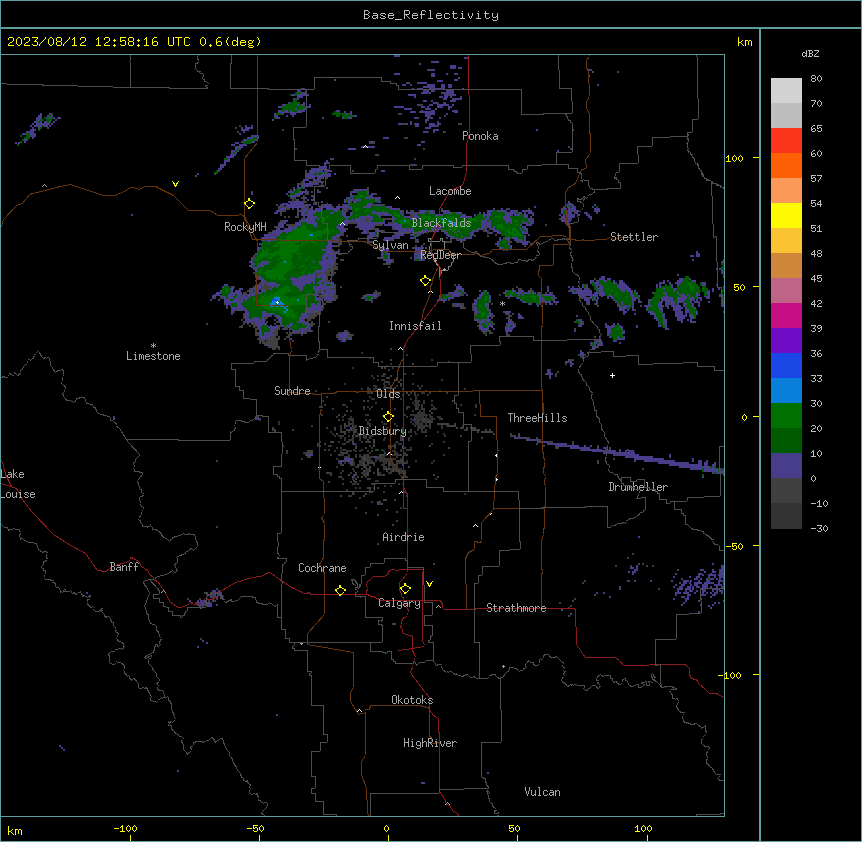Click the km unit label at top right
Image resolution: width=862 pixels, height=842 pixels.
pos(744,42)
